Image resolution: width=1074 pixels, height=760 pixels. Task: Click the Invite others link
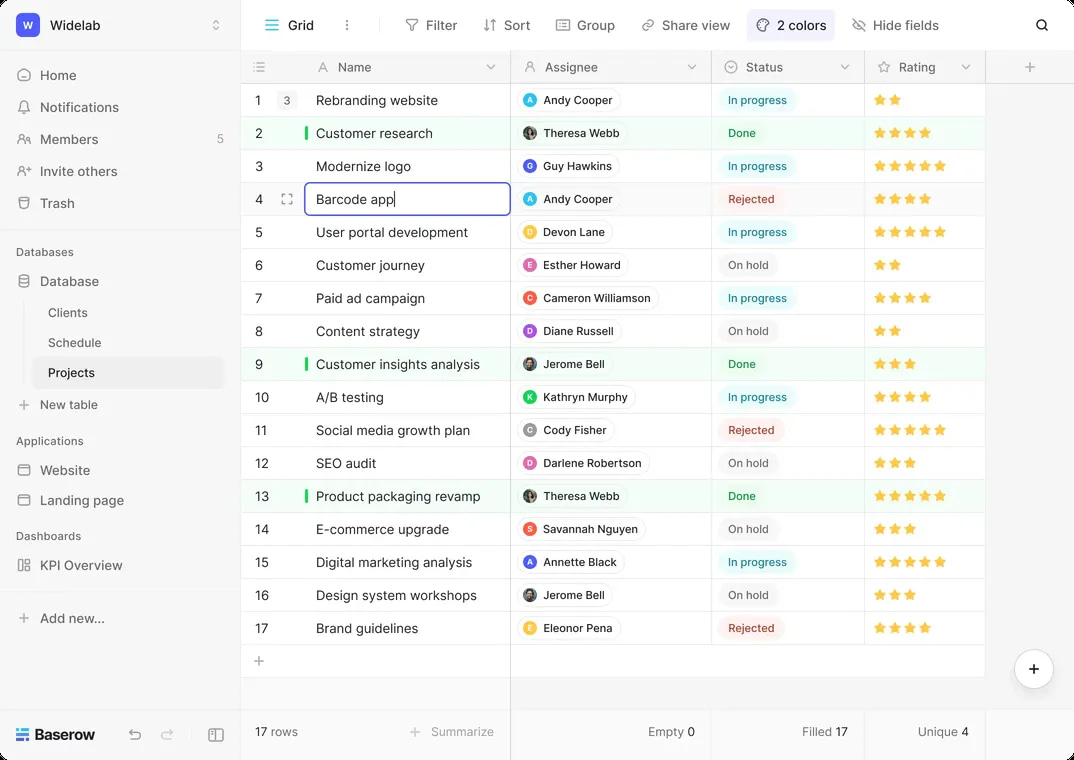pos(78,171)
